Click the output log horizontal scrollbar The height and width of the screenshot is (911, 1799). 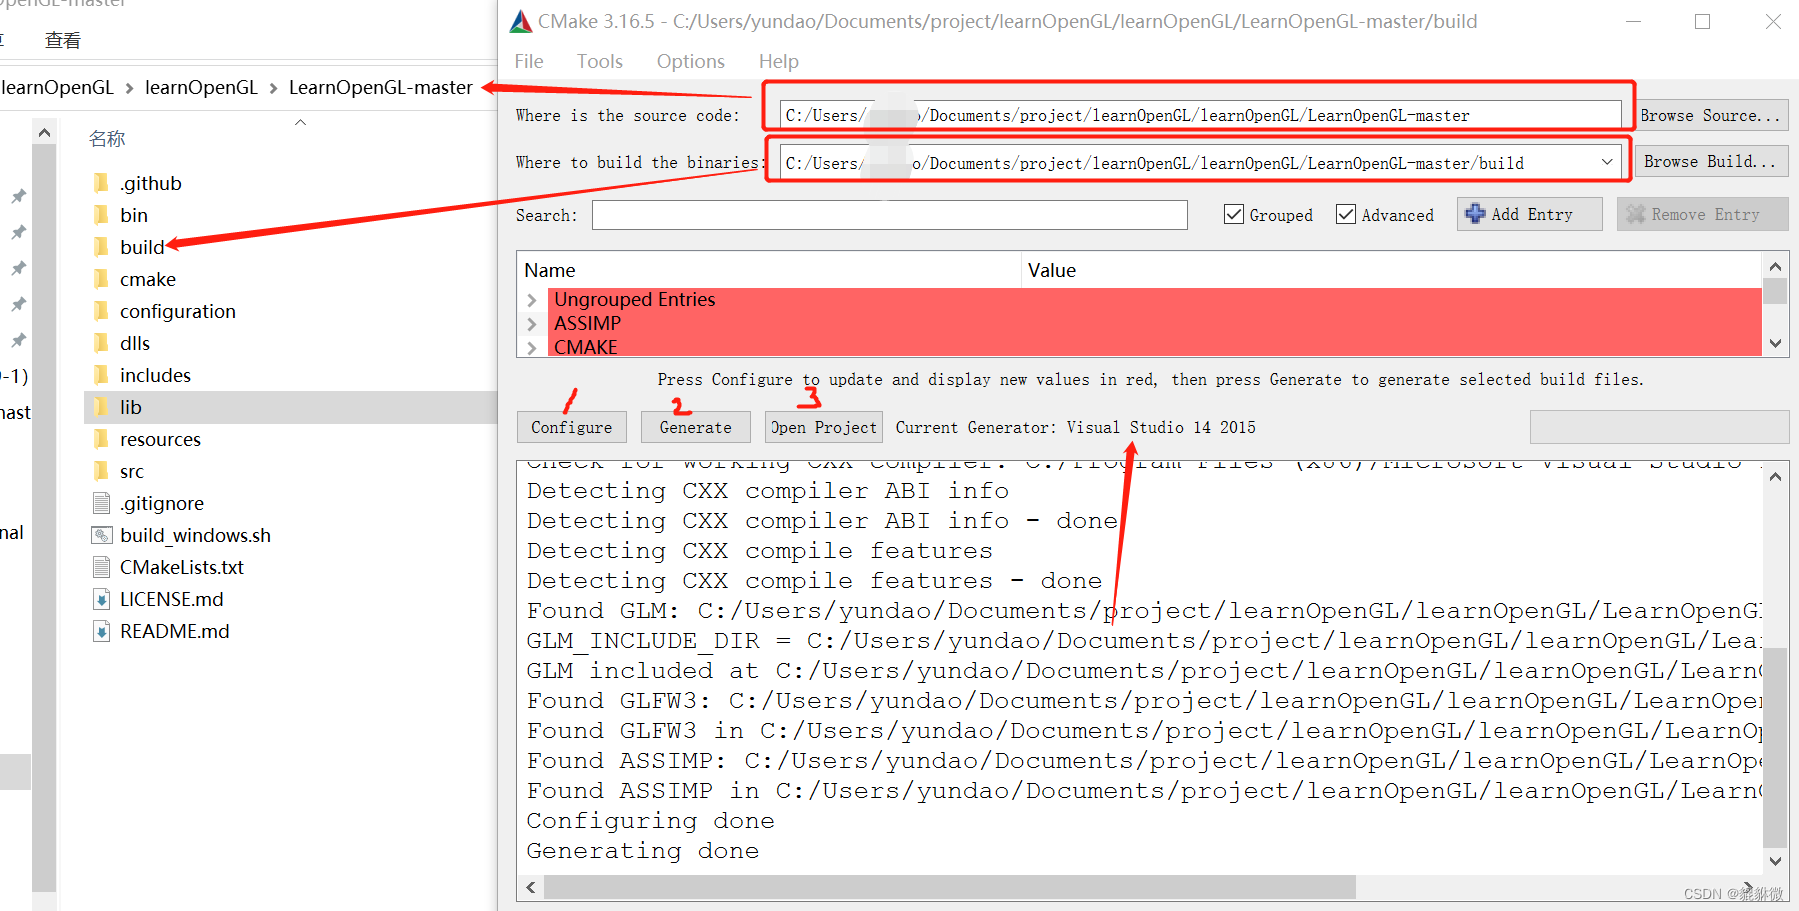click(950, 887)
